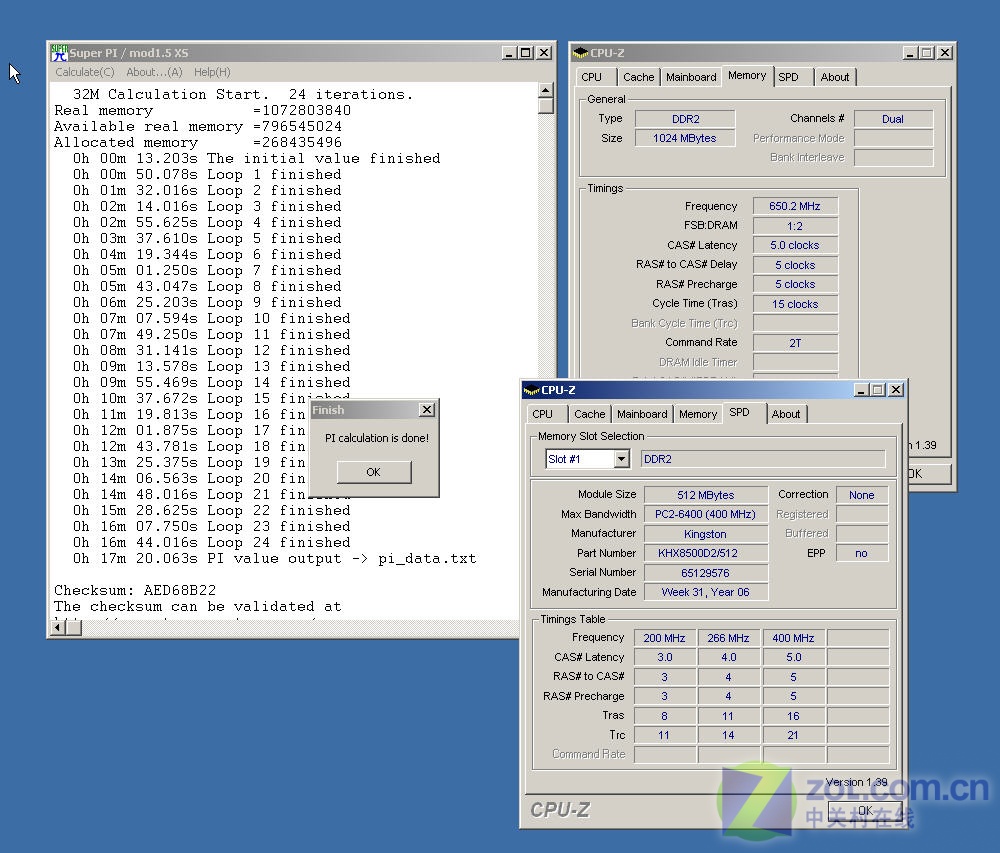The width and height of the screenshot is (1000, 853).
Task: Click the Super PI title bar icon
Action: tap(59, 53)
